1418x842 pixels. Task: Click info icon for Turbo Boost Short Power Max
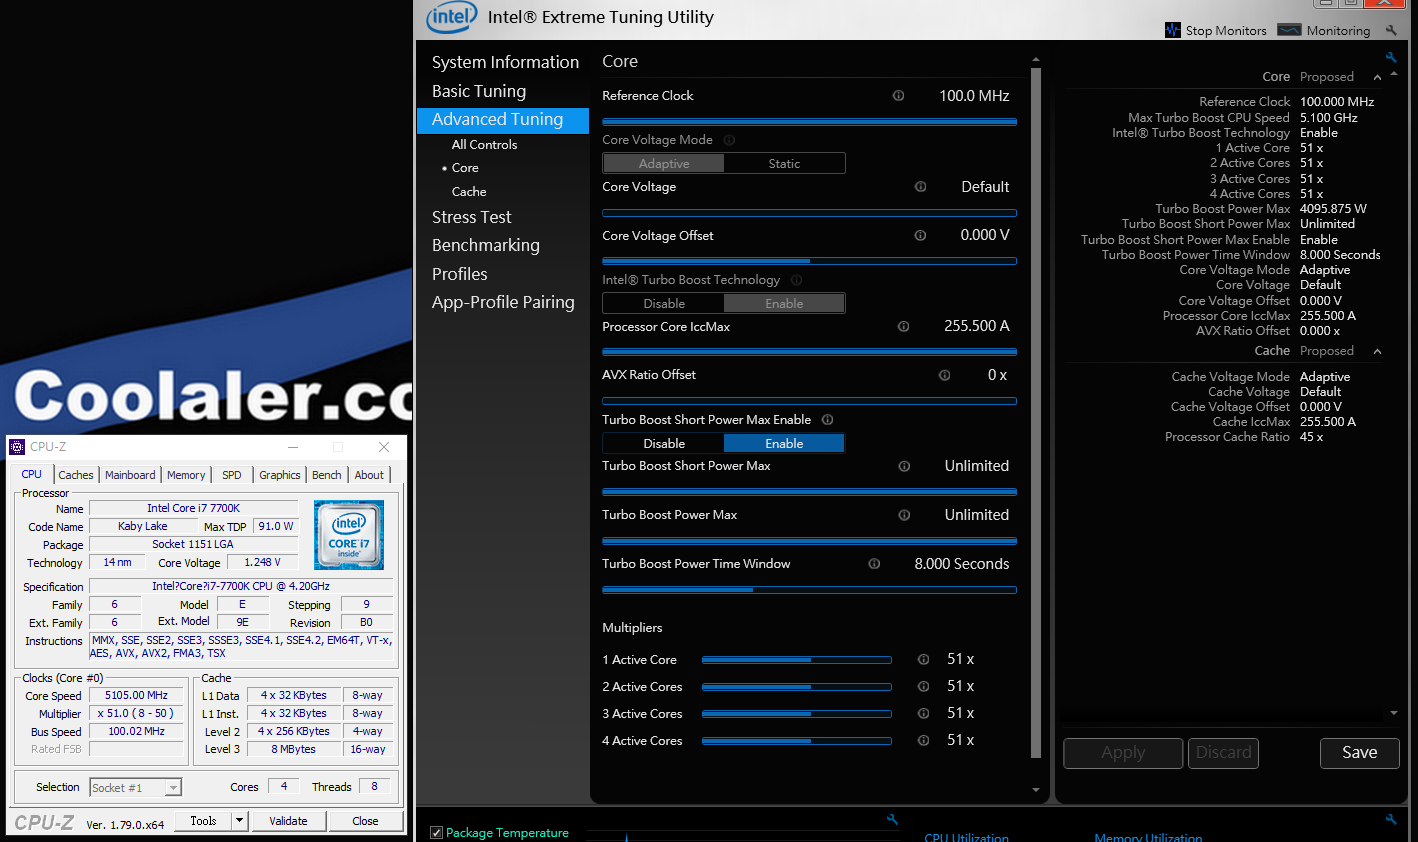[x=904, y=466]
